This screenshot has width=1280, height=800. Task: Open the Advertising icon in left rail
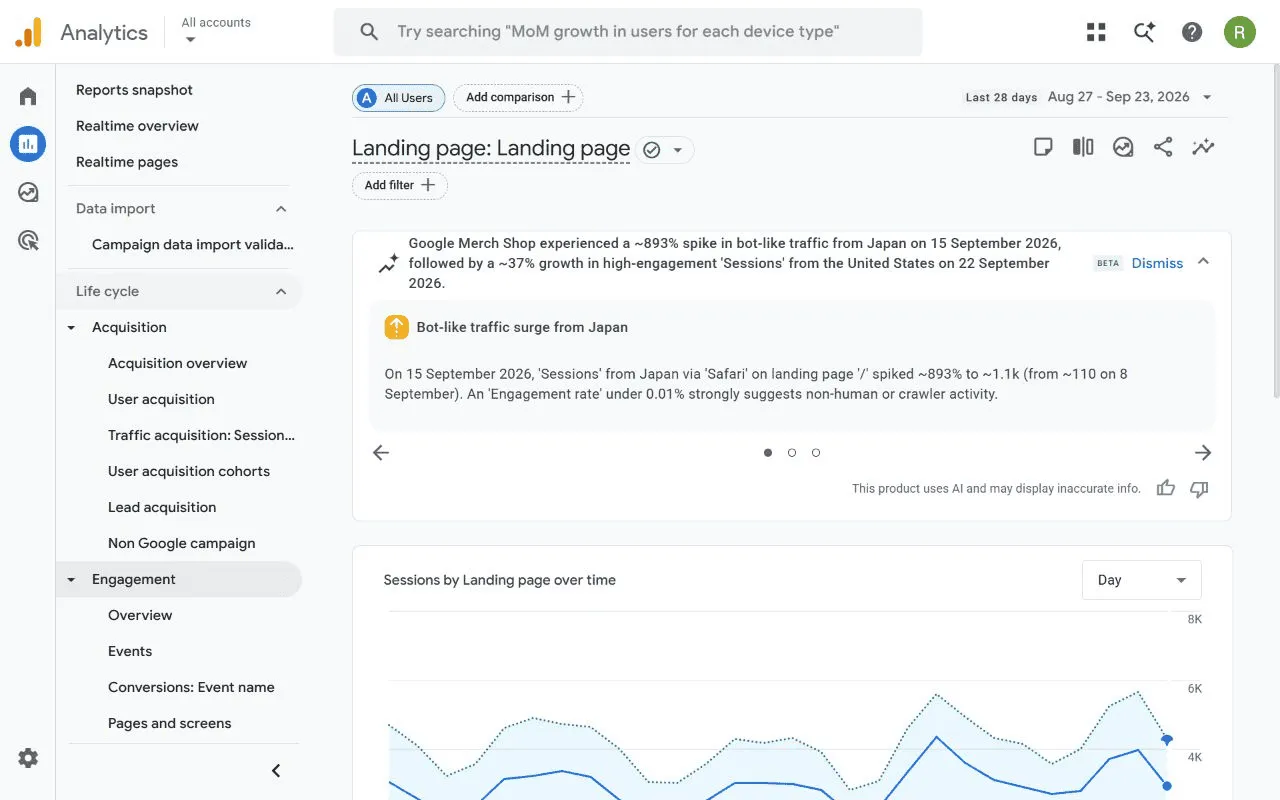(28, 240)
